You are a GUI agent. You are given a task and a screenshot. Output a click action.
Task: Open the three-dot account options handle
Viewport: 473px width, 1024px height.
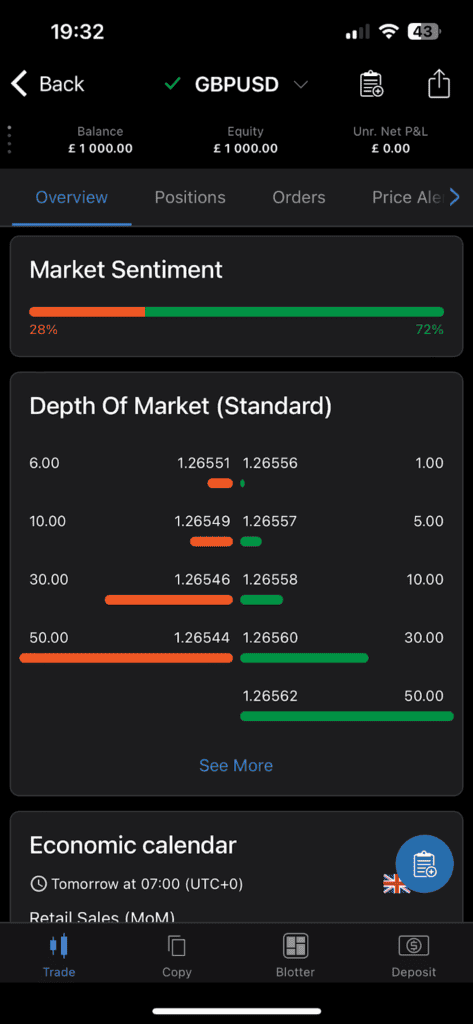pyautogui.click(x=9, y=138)
